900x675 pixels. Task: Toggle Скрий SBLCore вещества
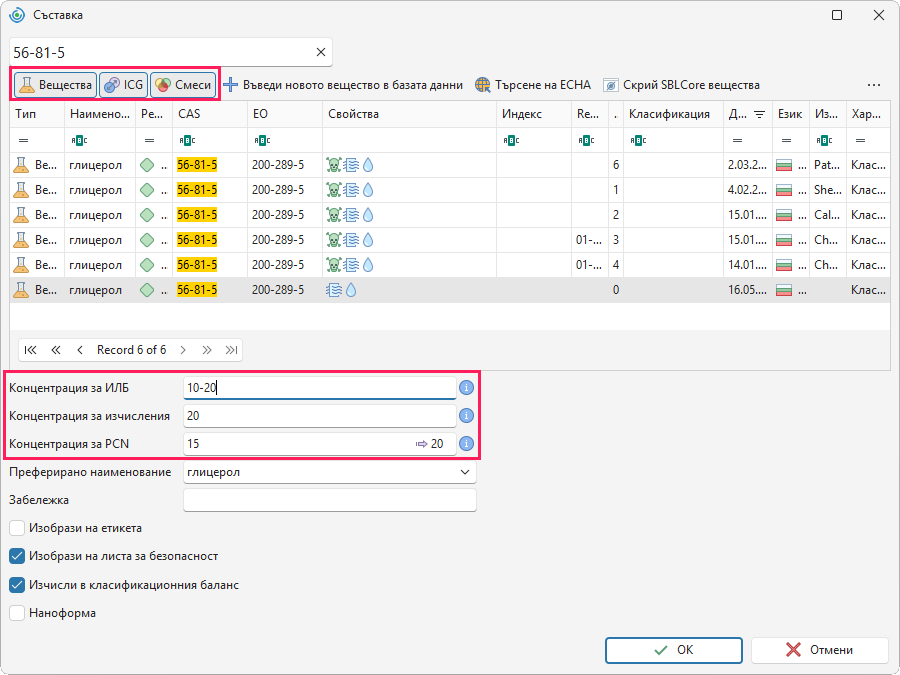pos(681,85)
